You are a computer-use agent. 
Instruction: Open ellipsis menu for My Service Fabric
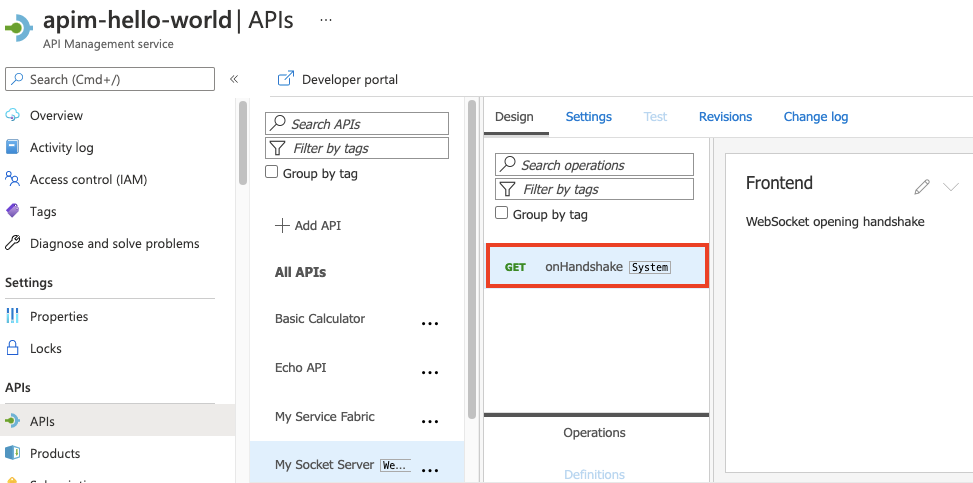tap(430, 422)
